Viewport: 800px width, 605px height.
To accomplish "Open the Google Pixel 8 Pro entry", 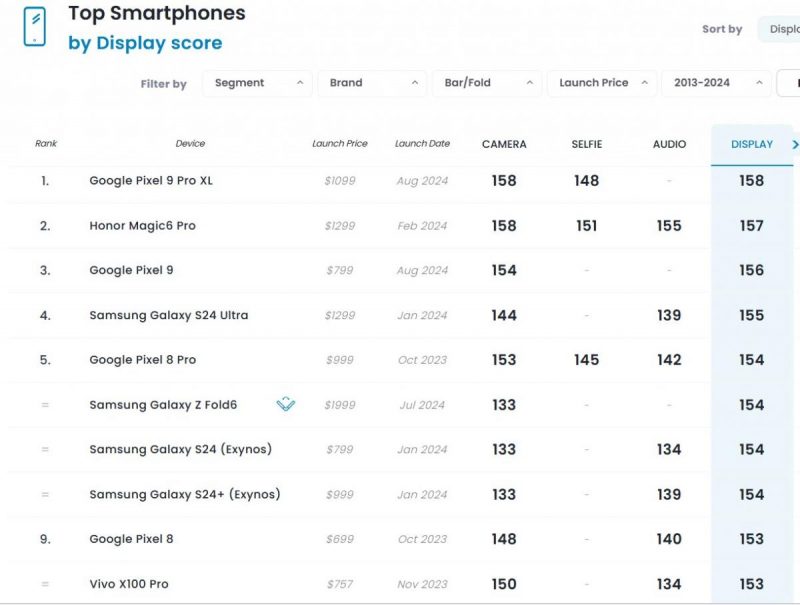I will [x=142, y=360].
